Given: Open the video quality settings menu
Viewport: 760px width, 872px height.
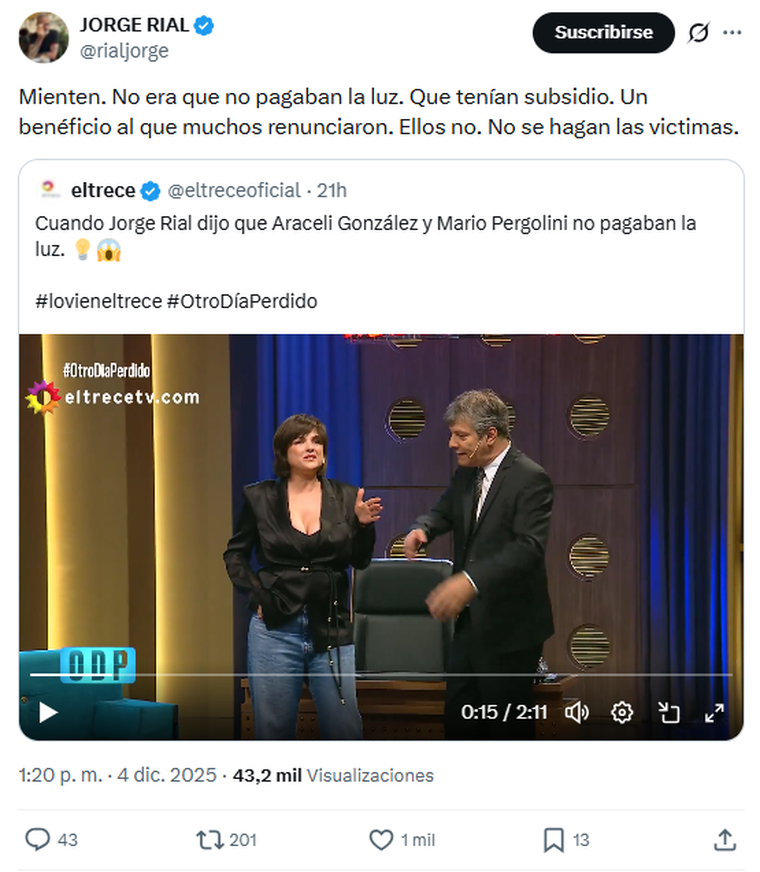Looking at the screenshot, I should [622, 714].
